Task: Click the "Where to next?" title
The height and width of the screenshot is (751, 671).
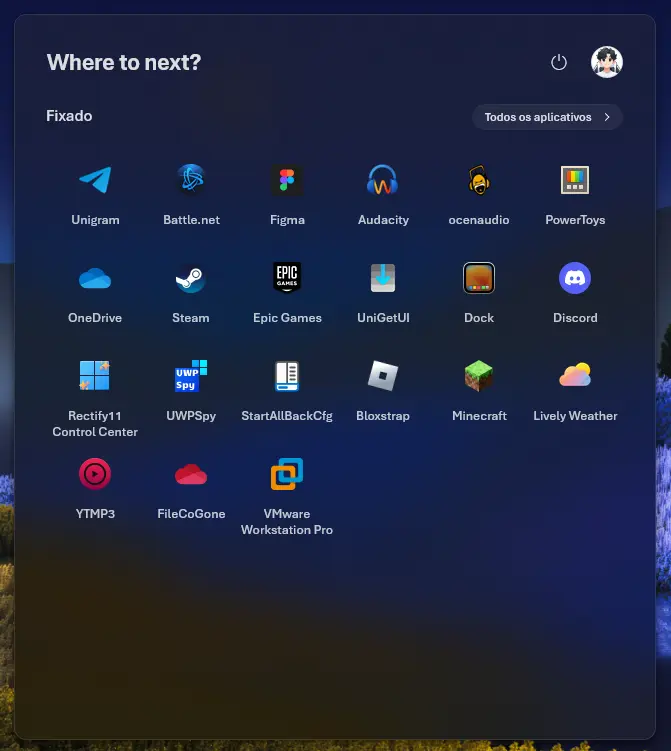Action: pos(124,62)
